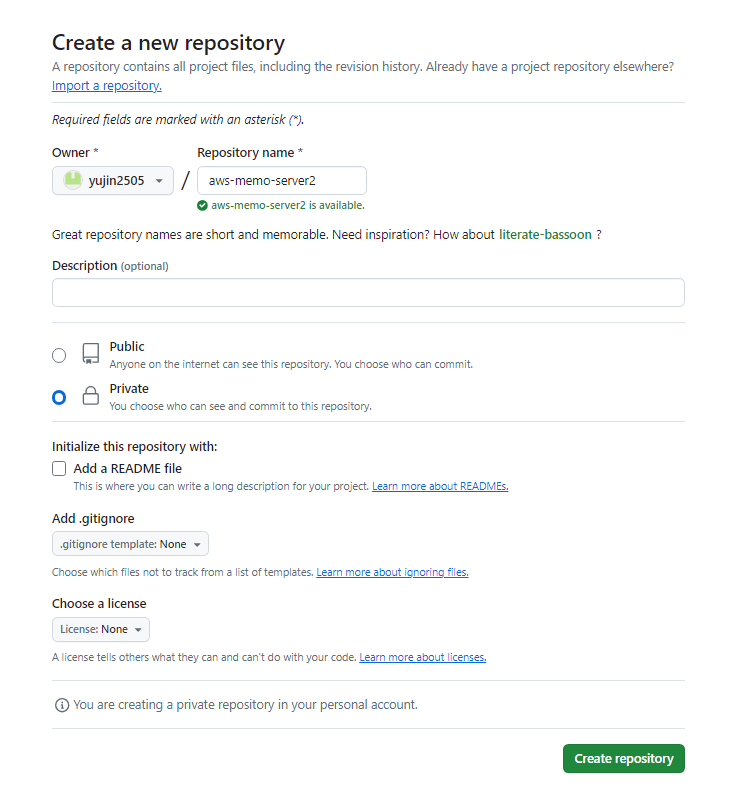Click the yujin2505 owner avatar icon
This screenshot has width=738, height=794.
tap(72, 180)
